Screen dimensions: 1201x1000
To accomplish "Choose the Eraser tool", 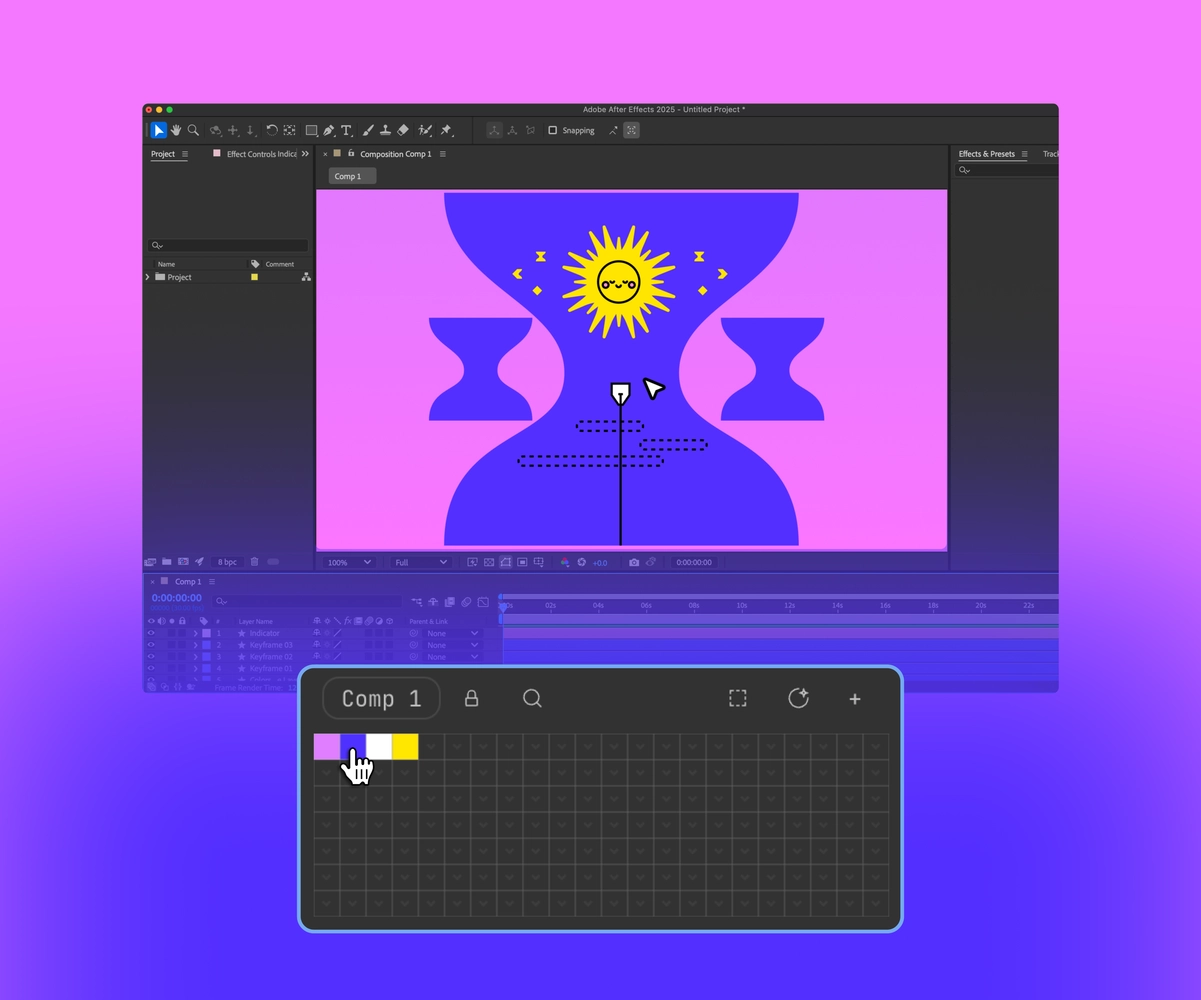I will point(403,130).
